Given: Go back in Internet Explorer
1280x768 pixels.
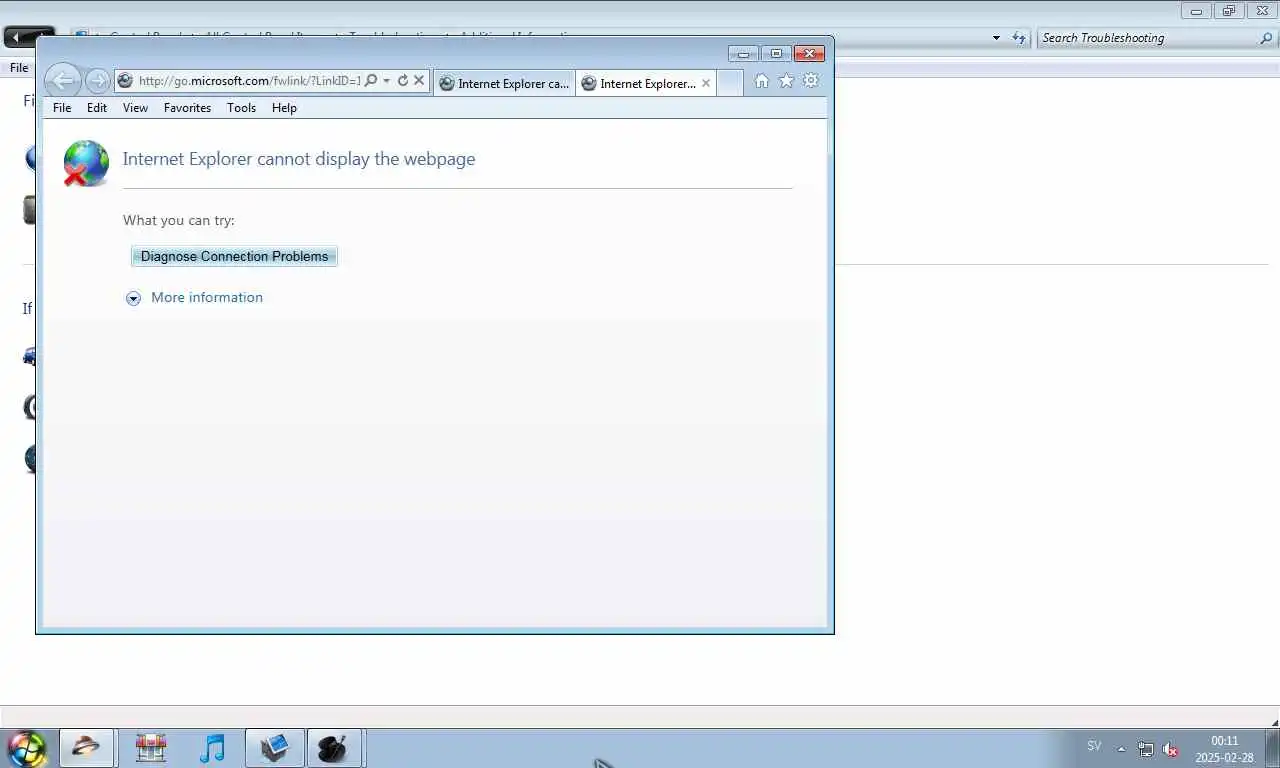Looking at the screenshot, I should pos(62,81).
